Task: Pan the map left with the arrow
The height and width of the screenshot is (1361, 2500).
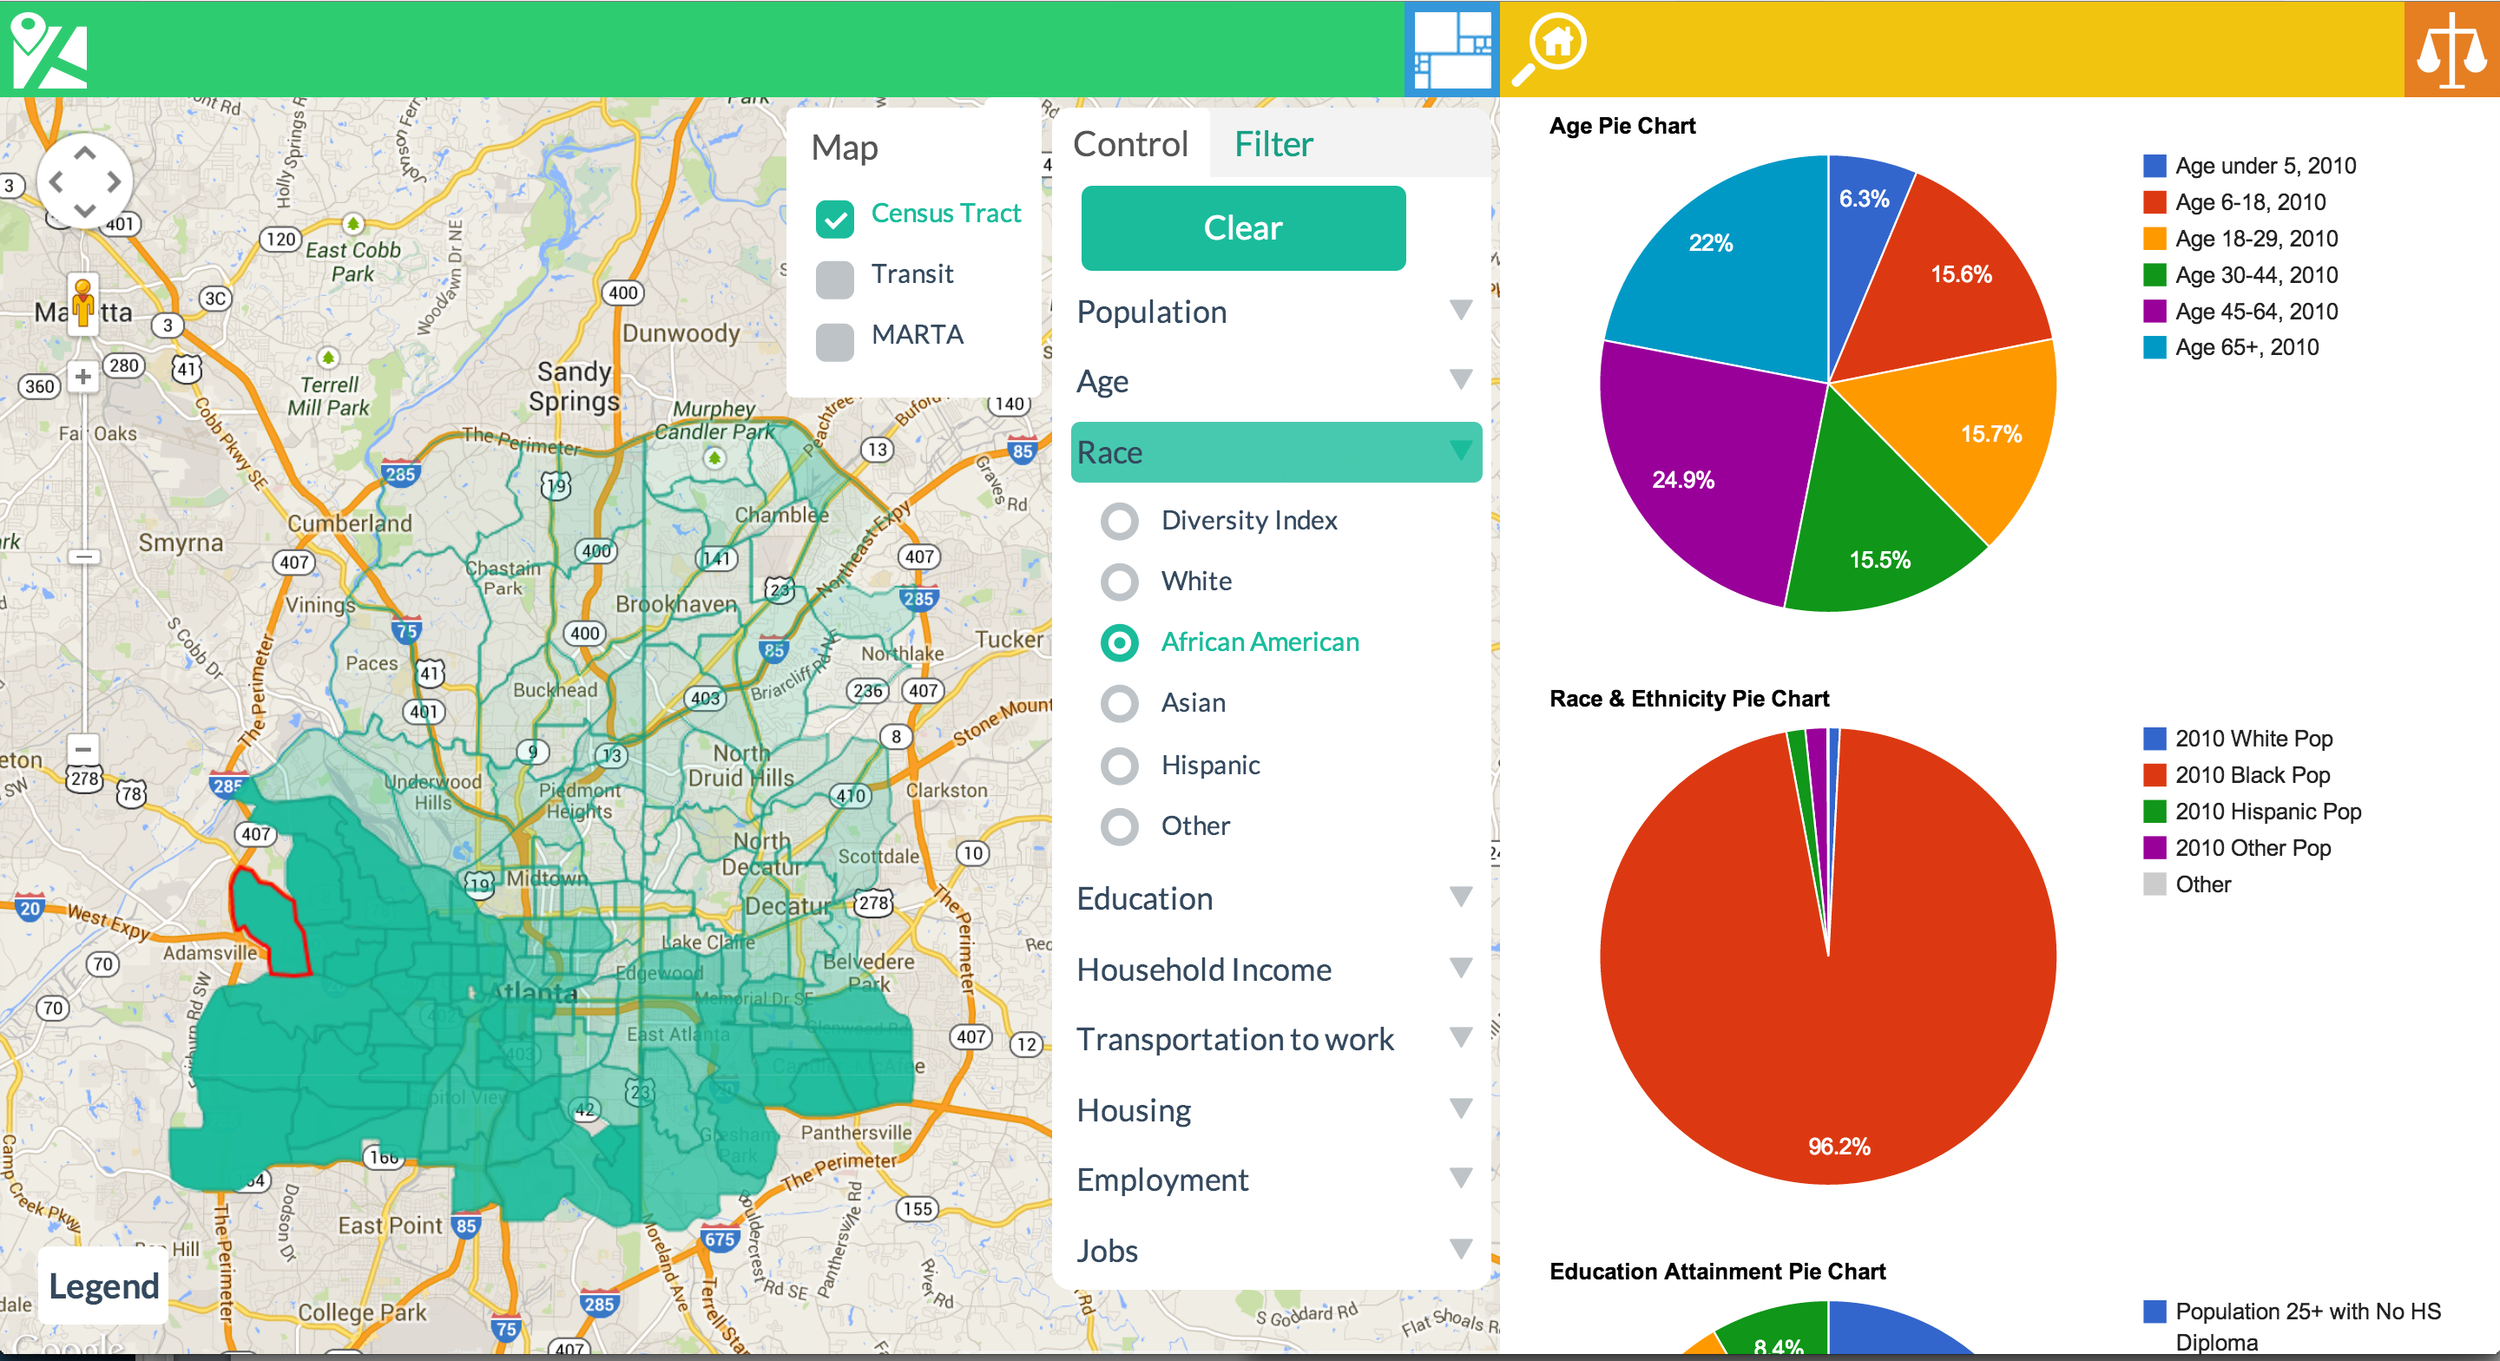Action: pos(56,182)
